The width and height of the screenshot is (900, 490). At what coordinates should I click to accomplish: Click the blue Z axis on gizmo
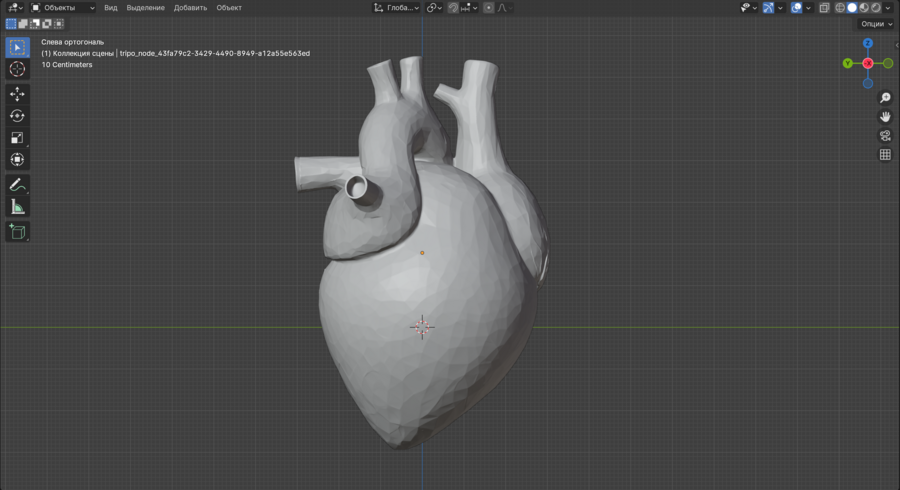[x=868, y=44]
